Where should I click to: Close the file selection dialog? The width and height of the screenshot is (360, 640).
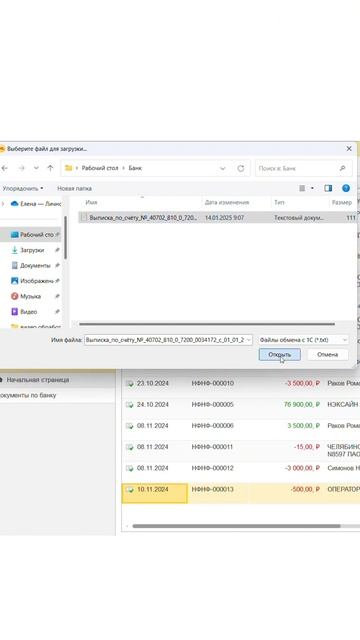tap(349, 149)
